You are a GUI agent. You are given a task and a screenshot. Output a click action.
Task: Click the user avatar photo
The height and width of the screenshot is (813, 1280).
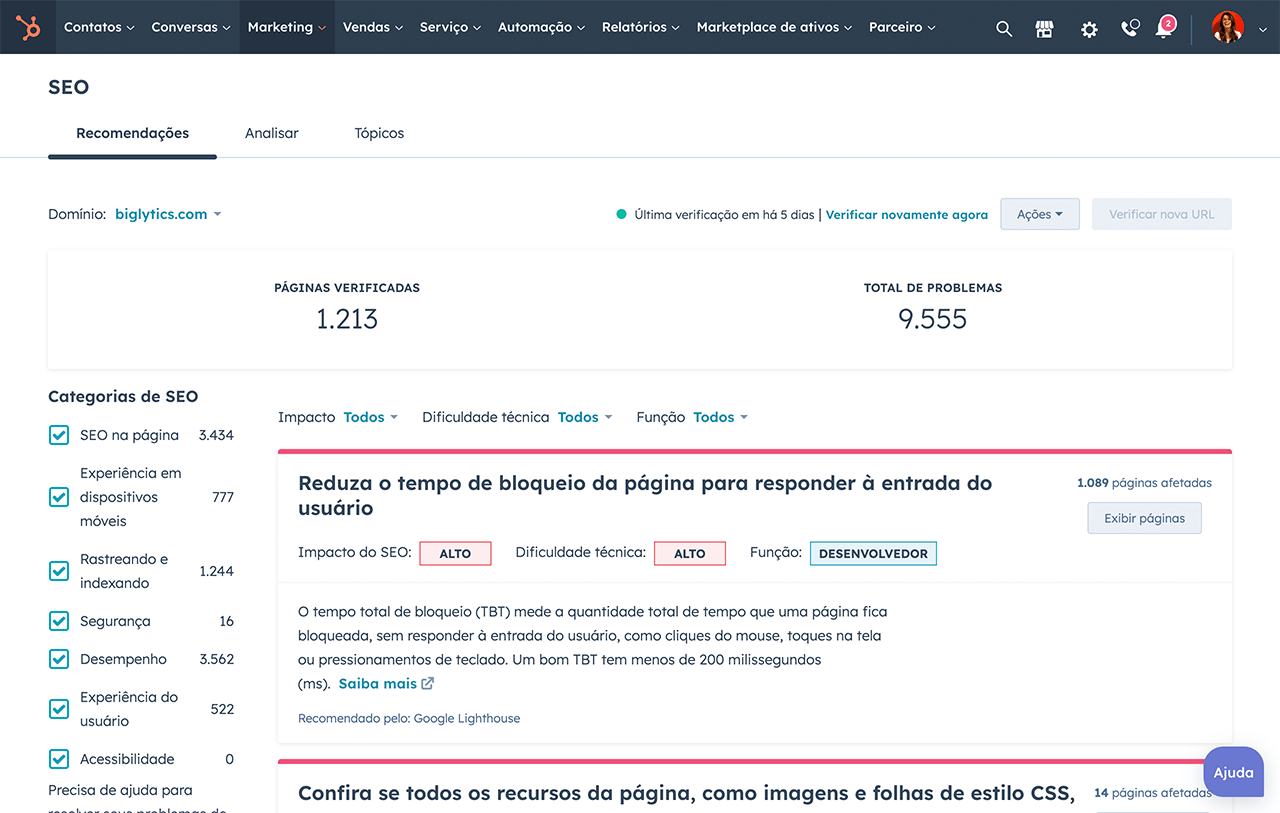click(1227, 27)
